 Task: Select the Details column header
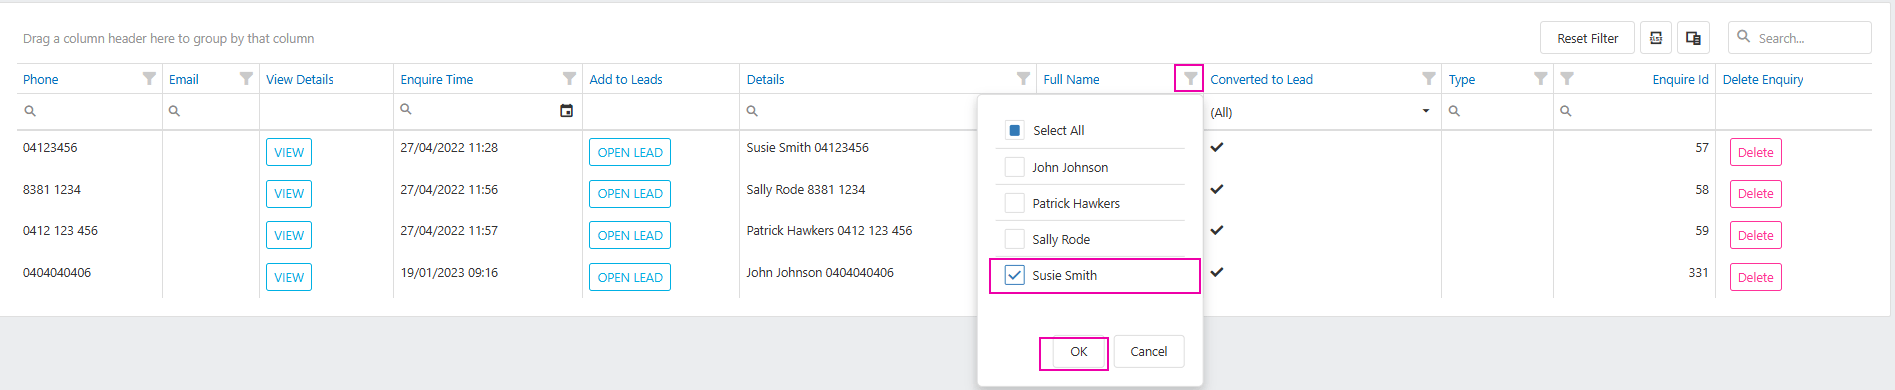(x=765, y=79)
